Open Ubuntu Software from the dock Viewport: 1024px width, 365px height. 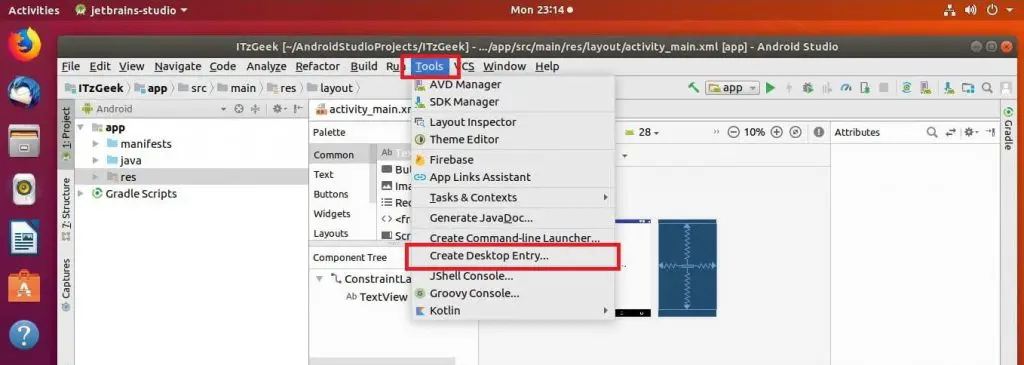(24, 286)
